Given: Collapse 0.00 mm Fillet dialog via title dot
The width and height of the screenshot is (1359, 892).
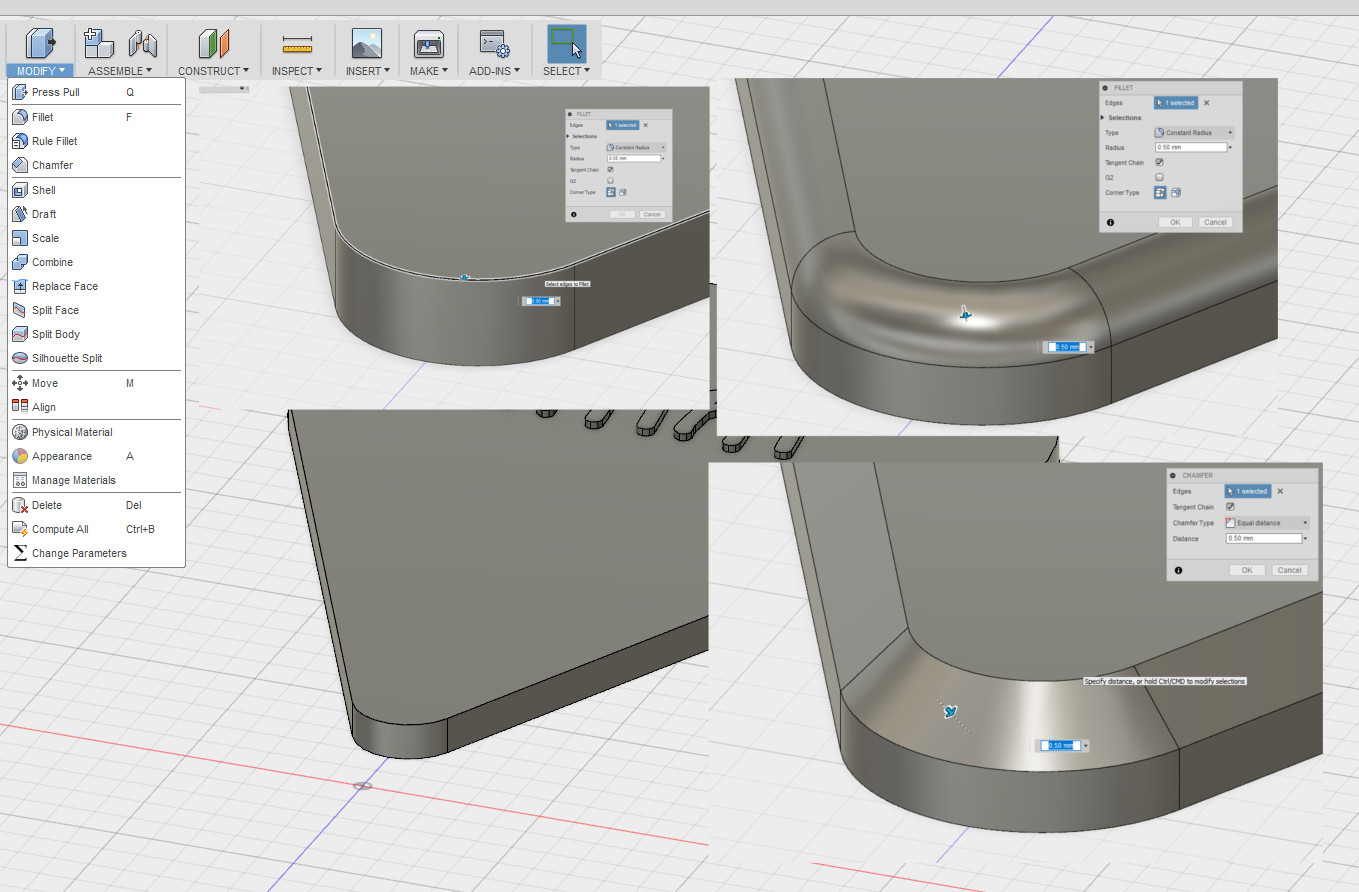Looking at the screenshot, I should 570,114.
